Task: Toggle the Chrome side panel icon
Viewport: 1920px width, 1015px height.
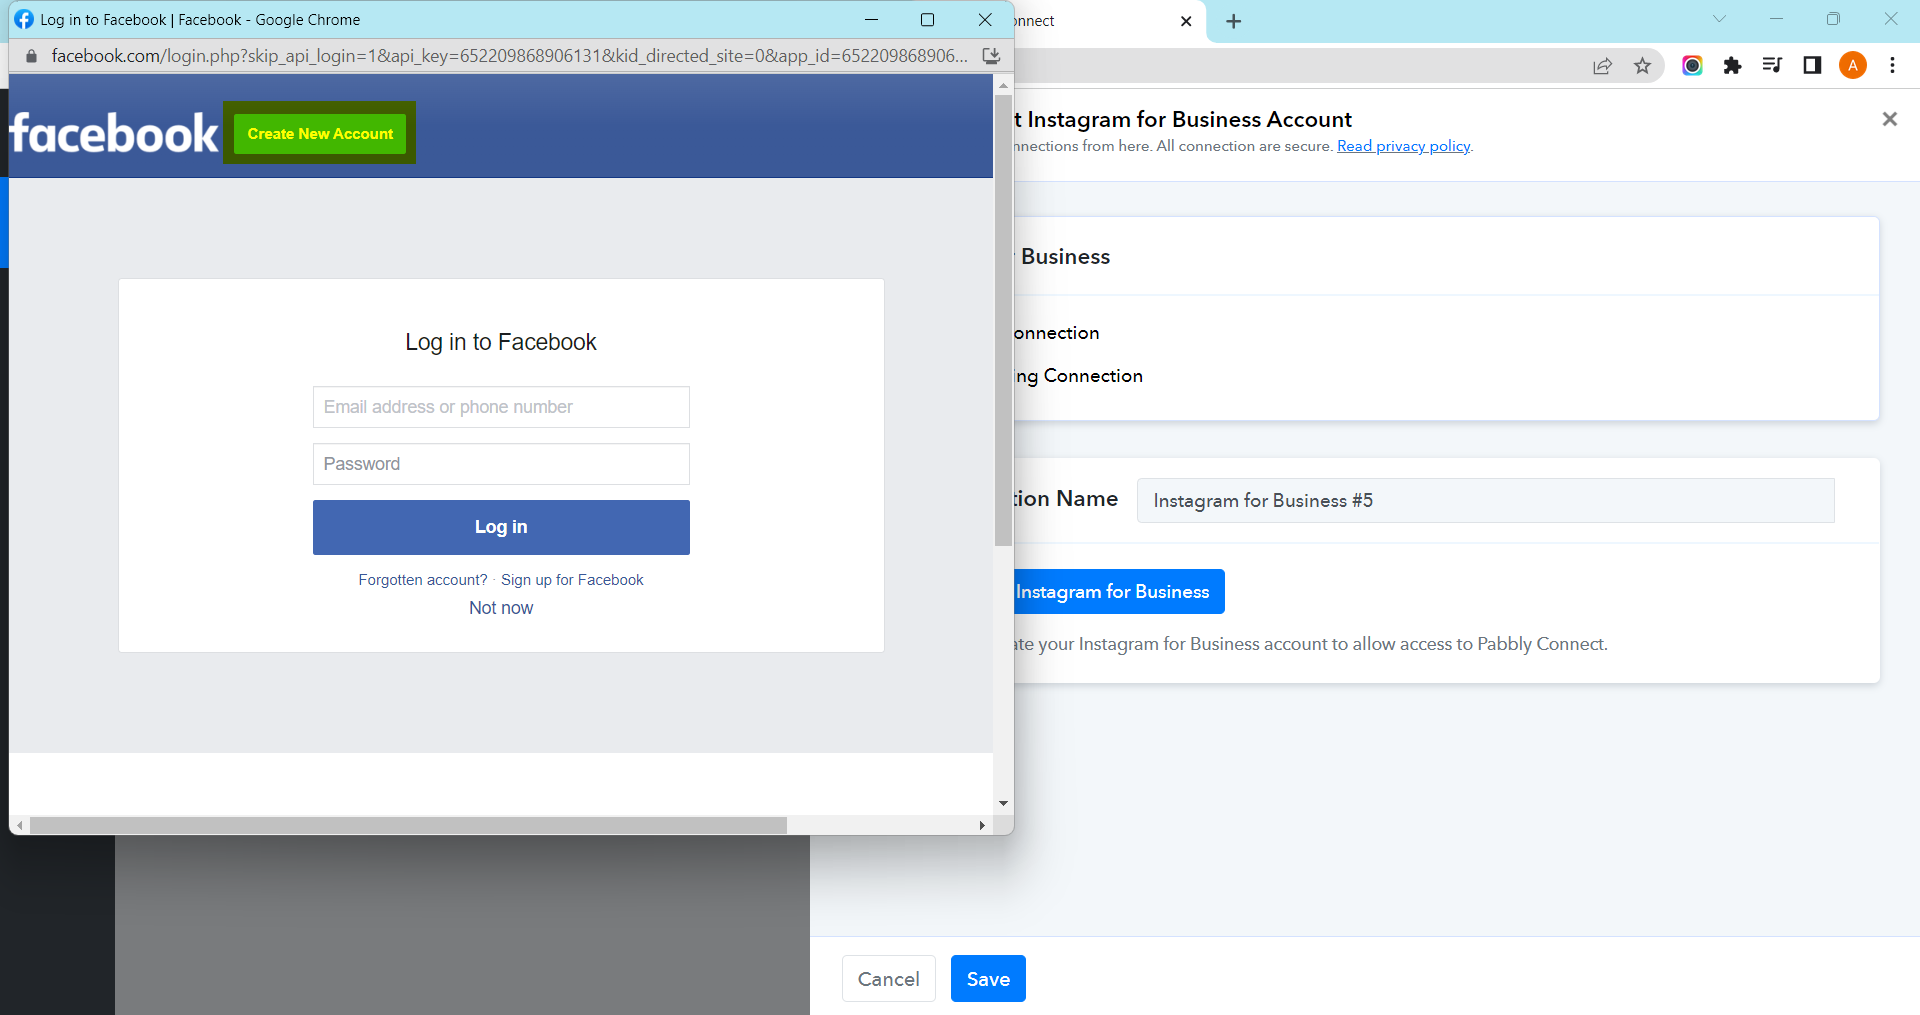Action: (x=1812, y=66)
